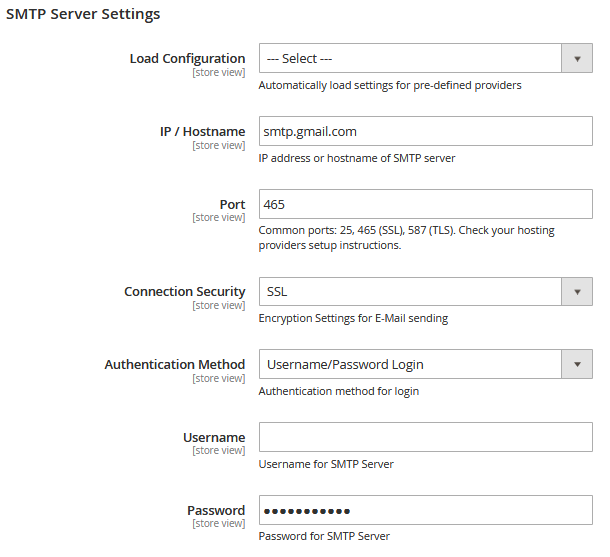Focus the Port field showing 465
Image resolution: width=610 pixels, height=557 pixels.
(425, 204)
